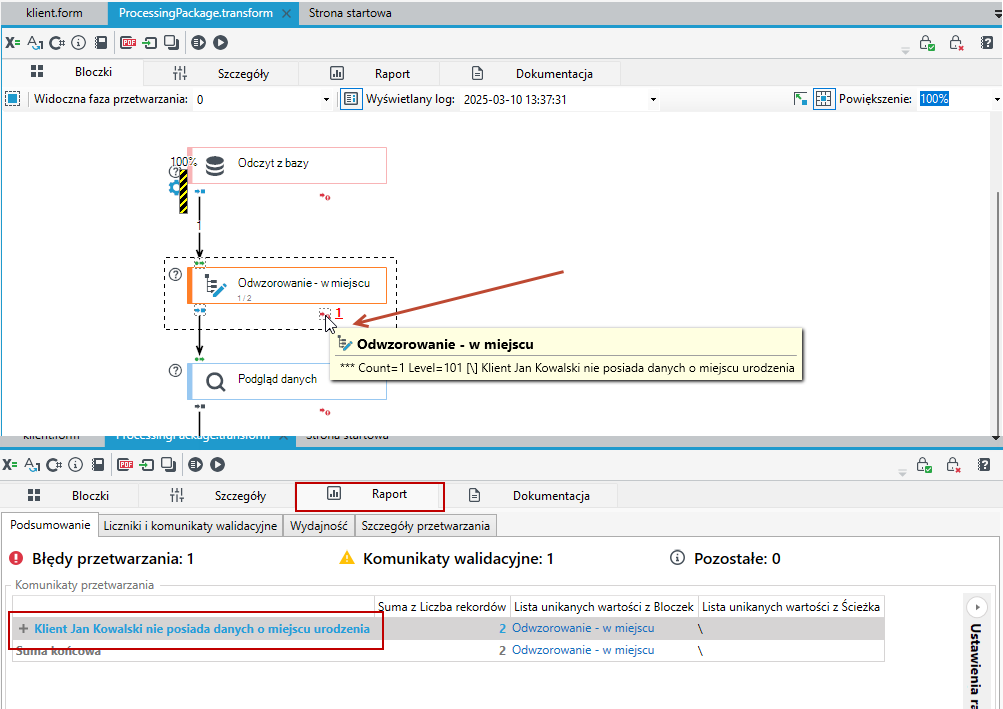Viewport: 1003px width, 709px height.
Task: Open the Powiększenie zoom dropdown arrow
Action: 997,100
